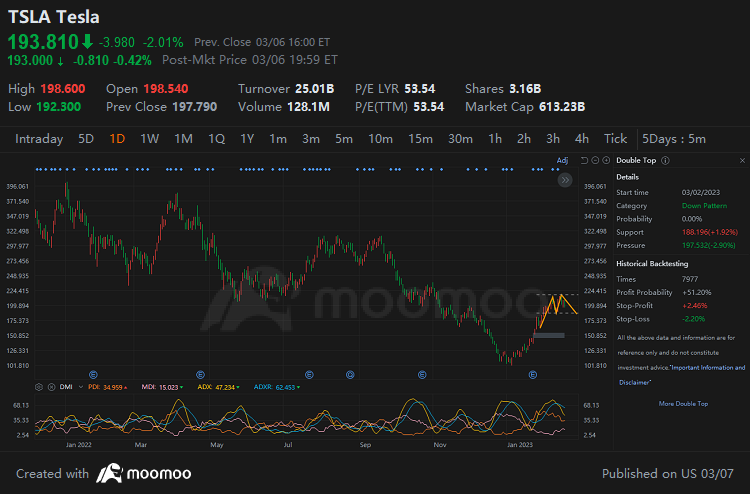Select the 1h interval

click(x=495, y=139)
